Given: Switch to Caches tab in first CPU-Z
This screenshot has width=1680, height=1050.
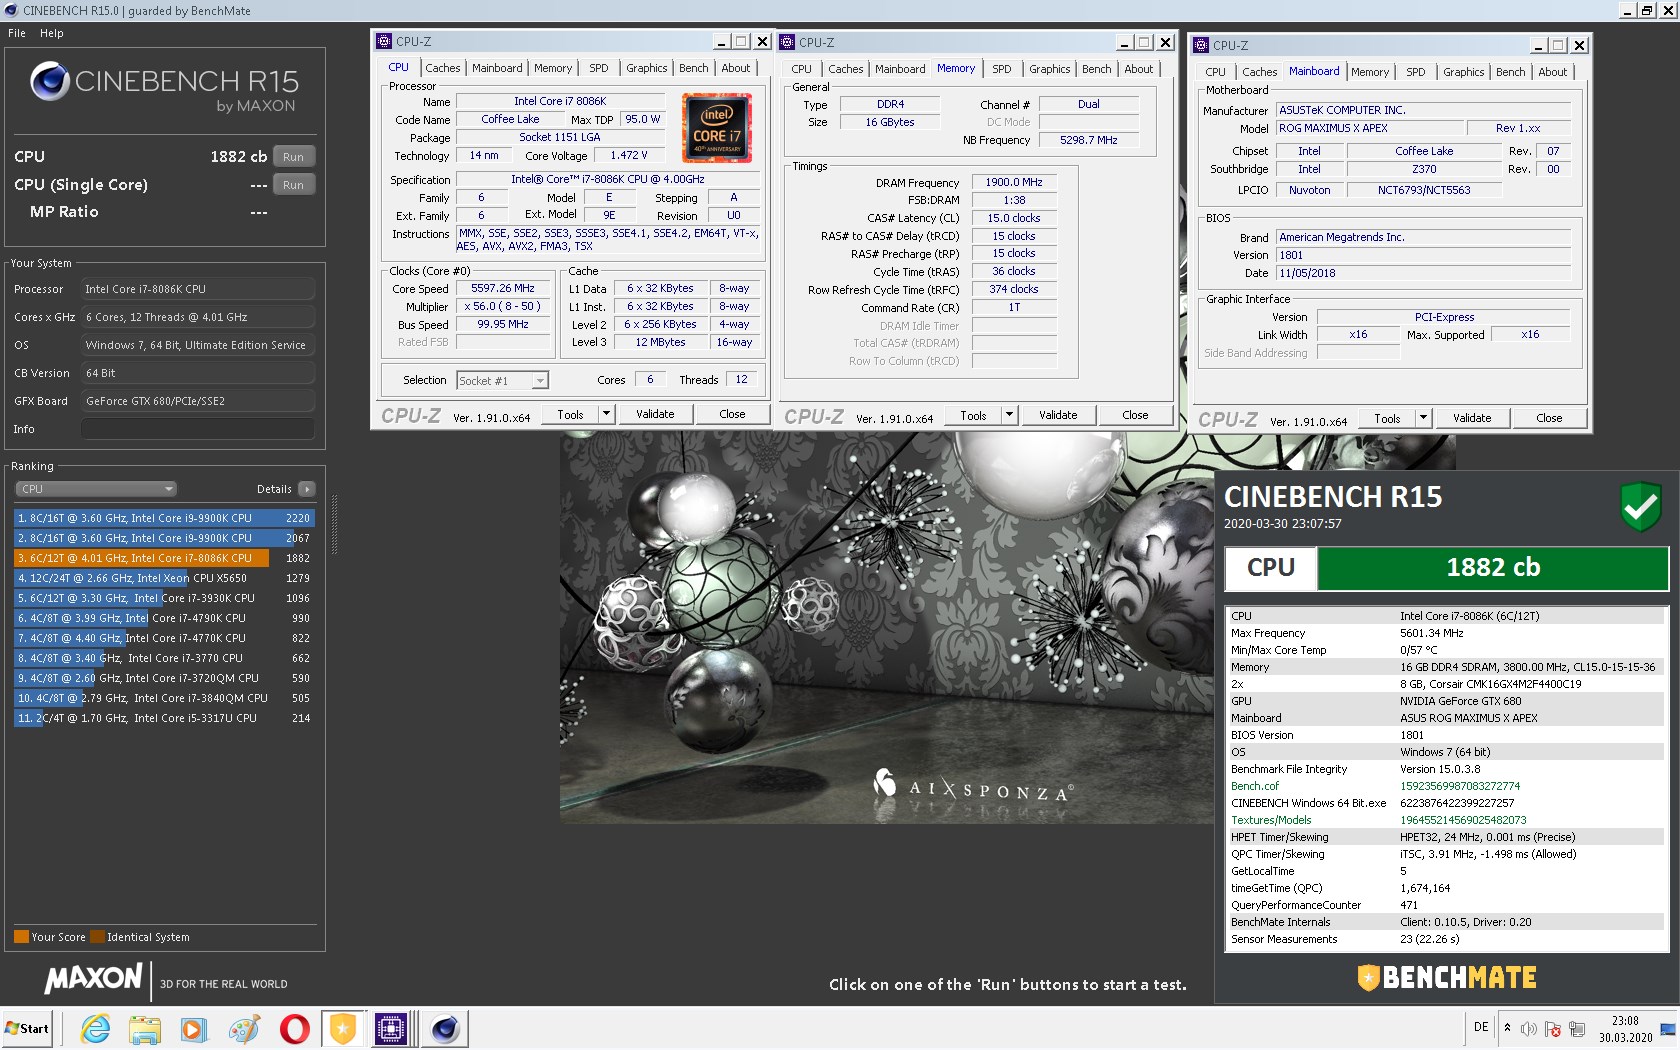Looking at the screenshot, I should (x=443, y=68).
